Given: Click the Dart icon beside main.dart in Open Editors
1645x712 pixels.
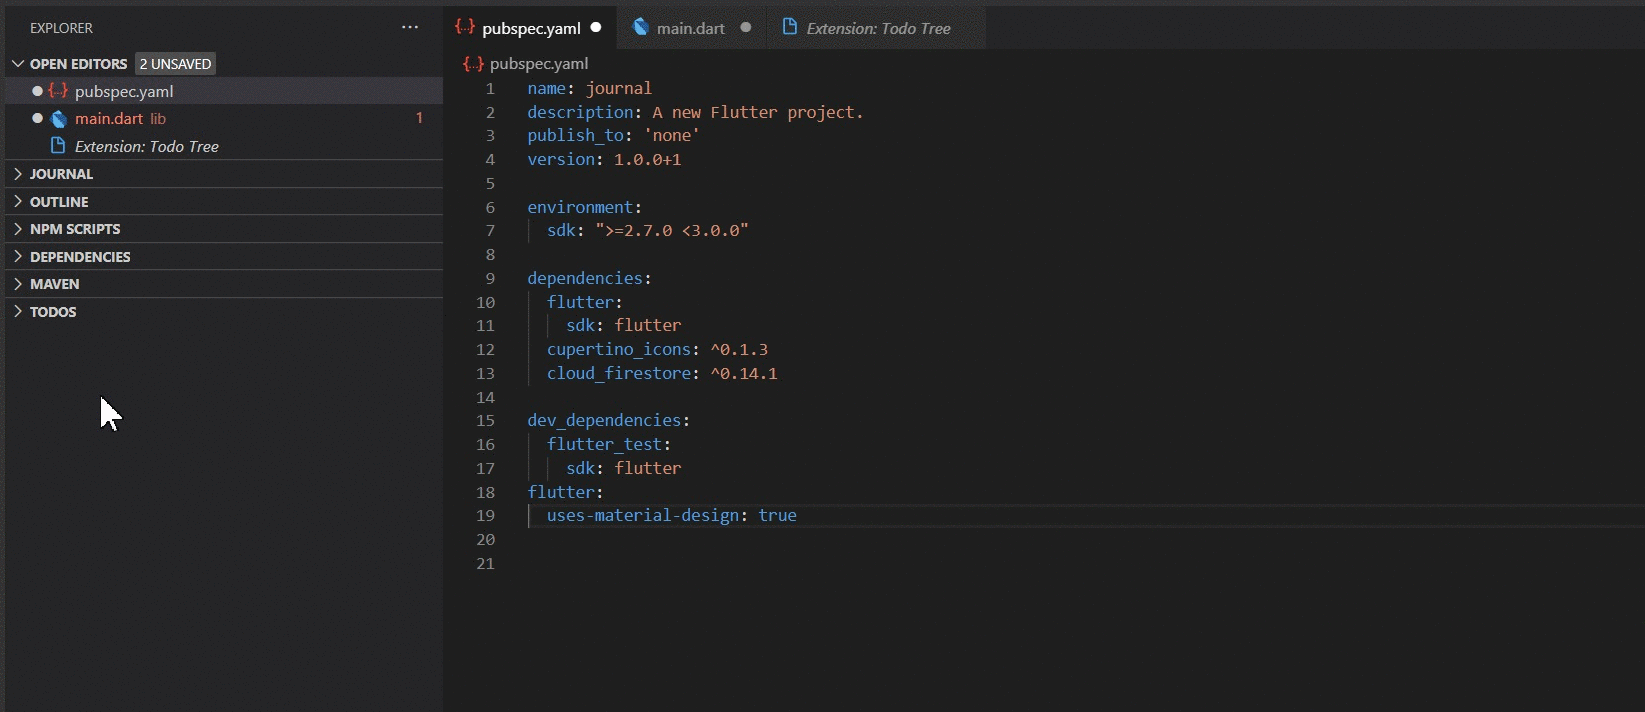Looking at the screenshot, I should [x=59, y=119].
